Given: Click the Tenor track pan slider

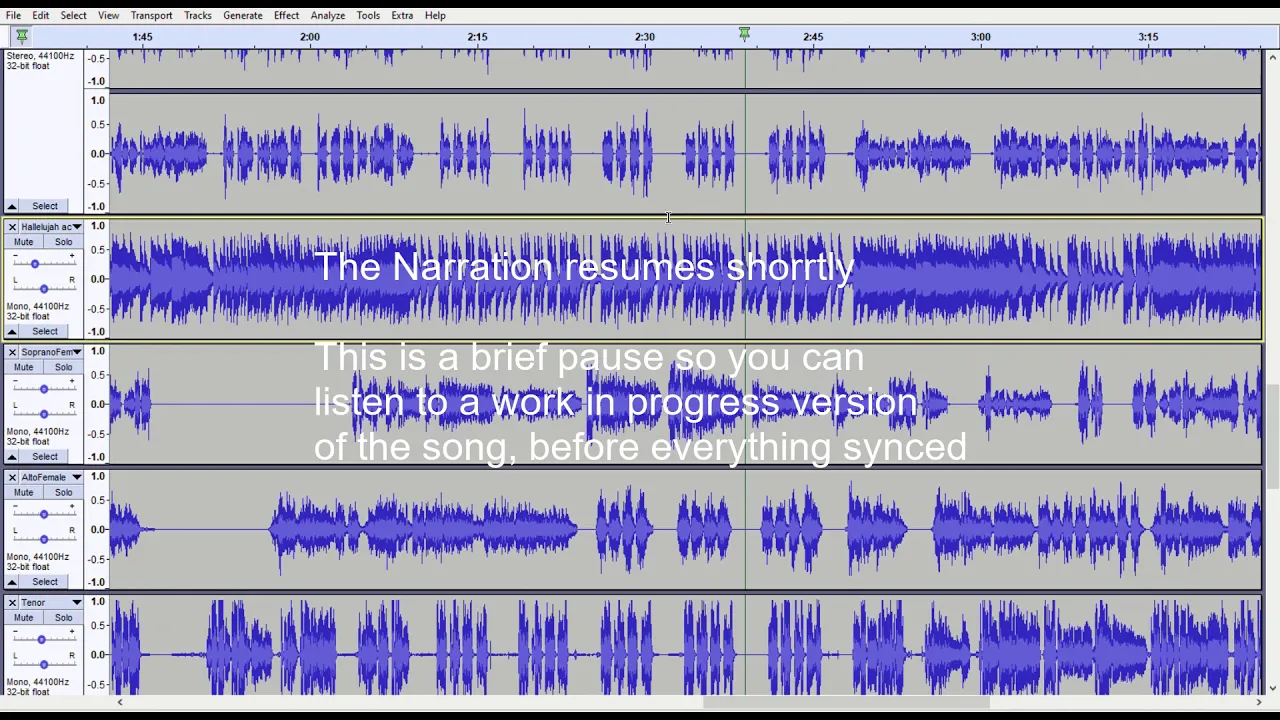Looking at the screenshot, I should [x=43, y=663].
